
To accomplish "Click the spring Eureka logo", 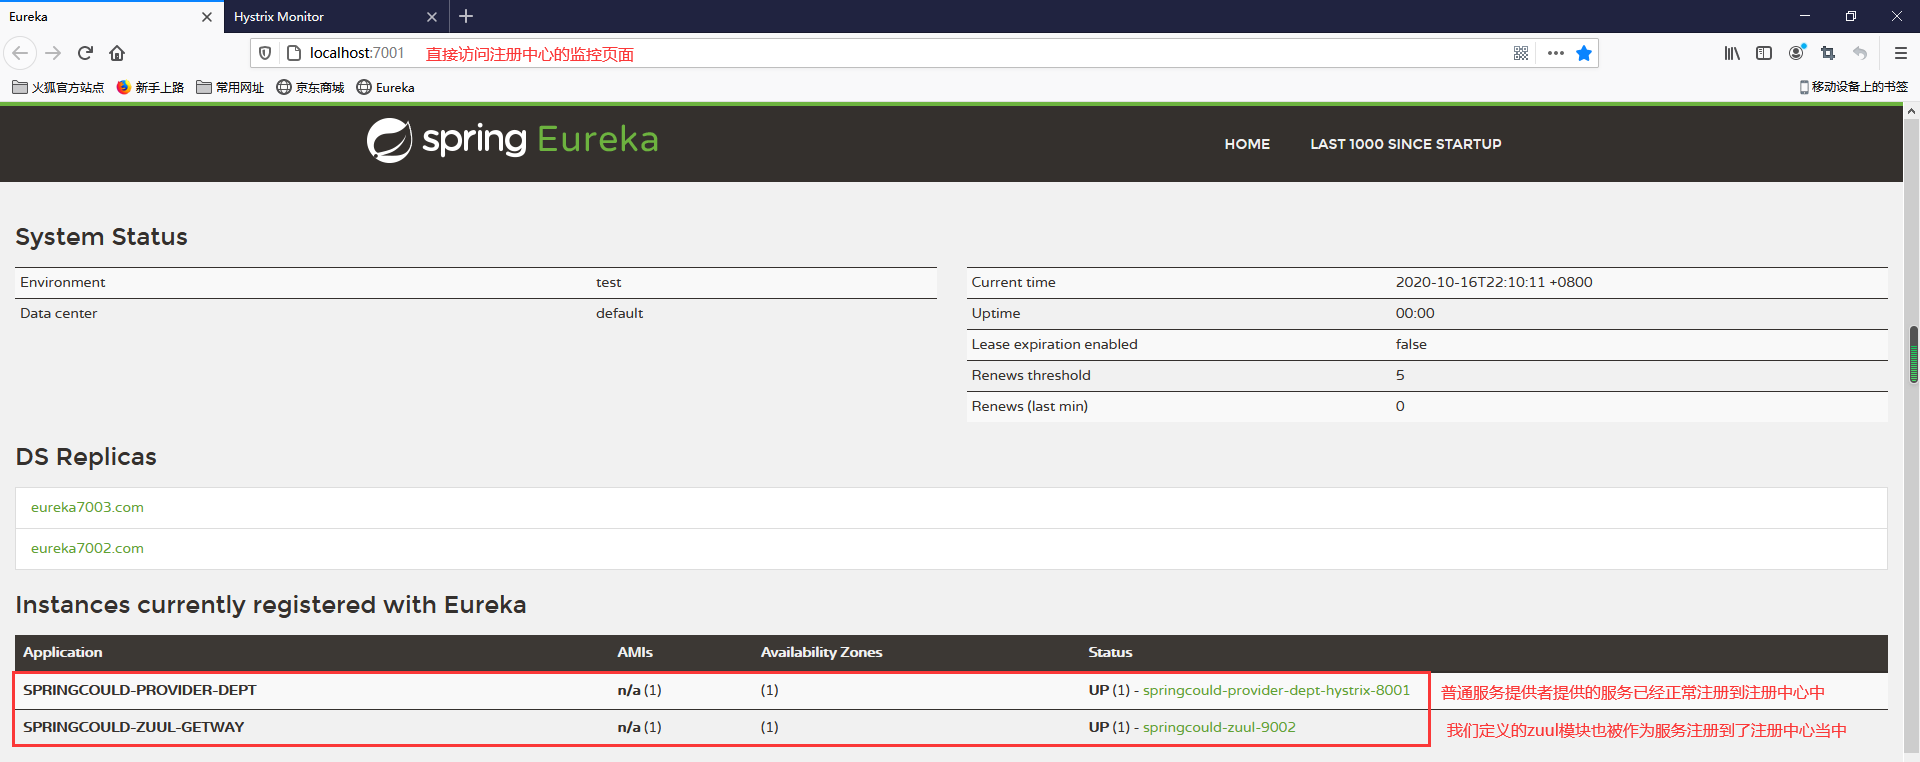I will [512, 140].
